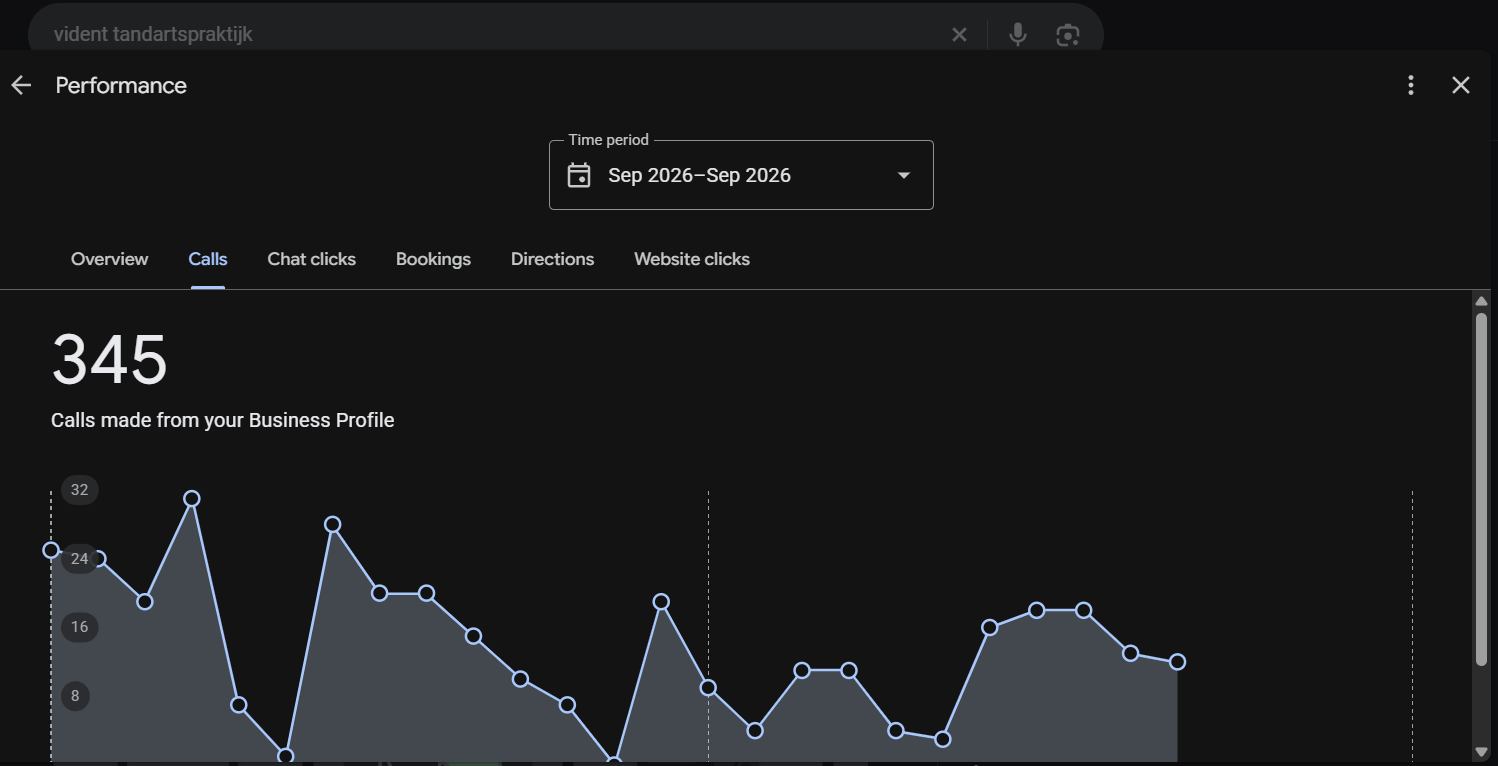
Task: Open the Chat clicks tab
Action: (x=311, y=259)
